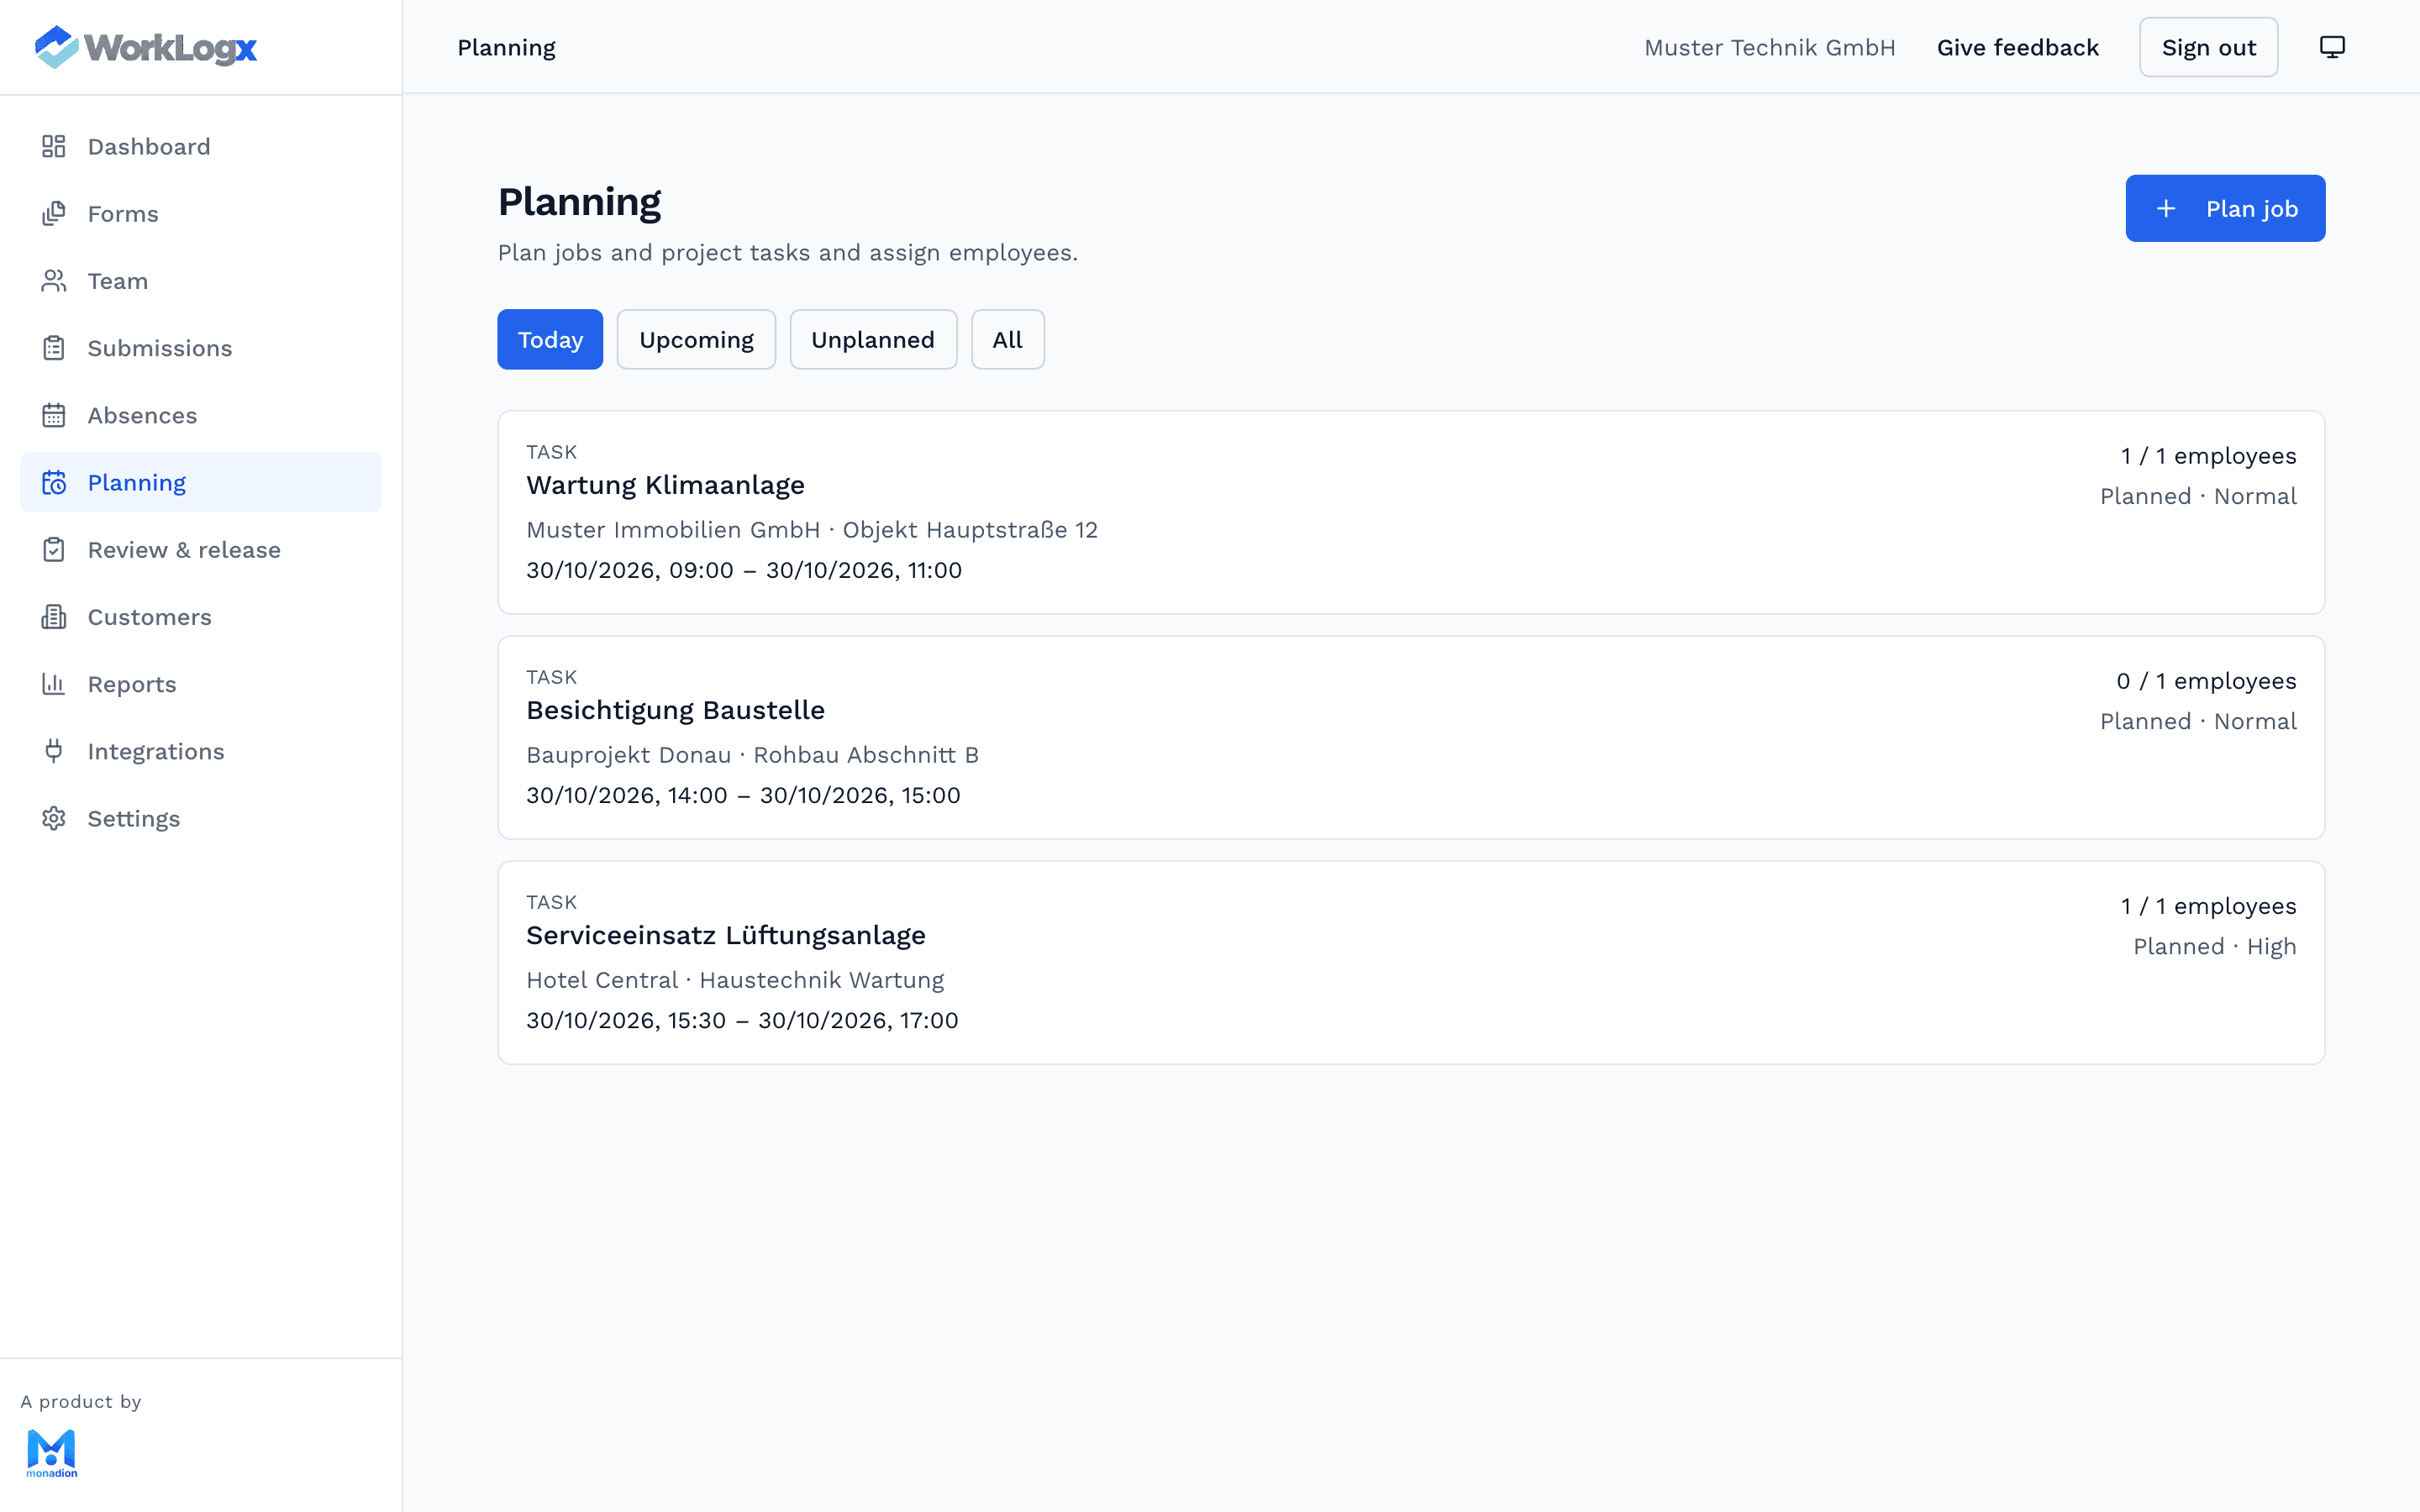Click the Planning calendar-clock icon

(x=54, y=482)
